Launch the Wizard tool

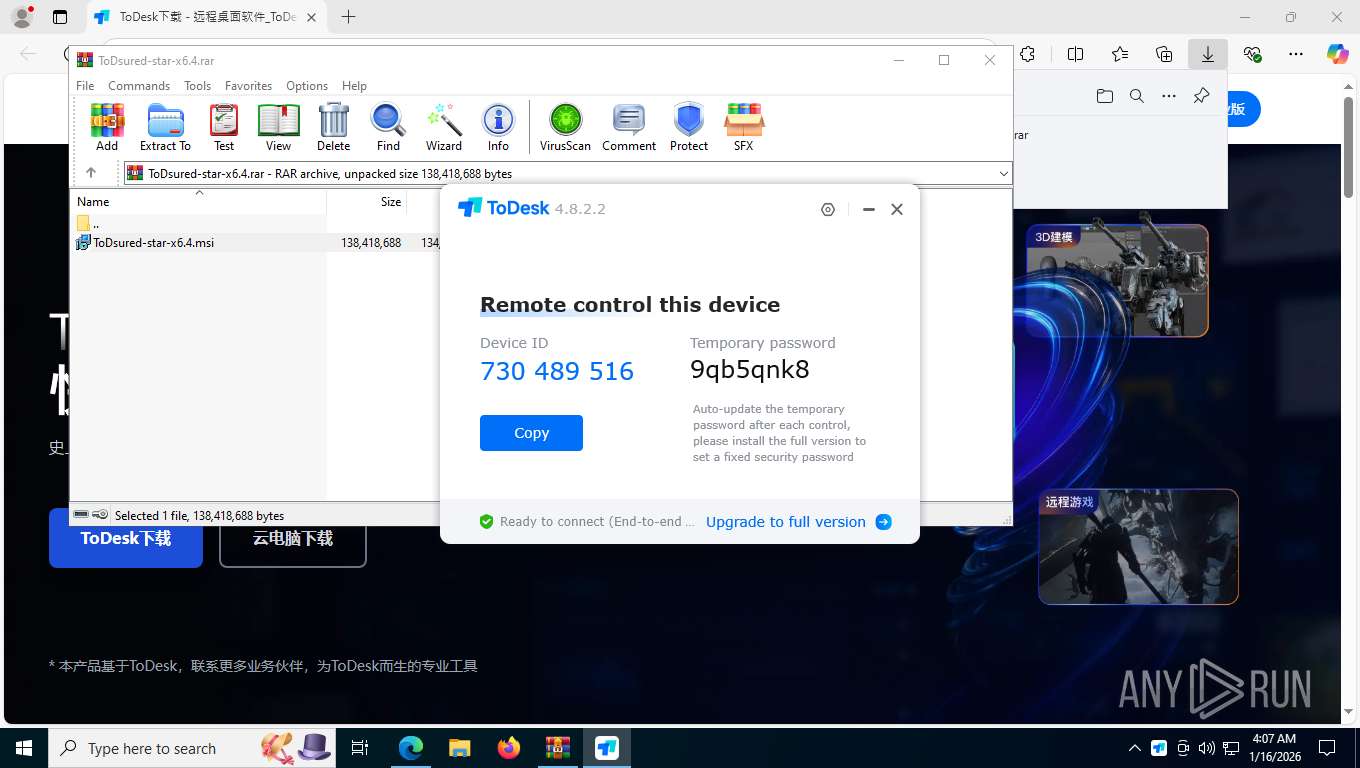point(444,127)
